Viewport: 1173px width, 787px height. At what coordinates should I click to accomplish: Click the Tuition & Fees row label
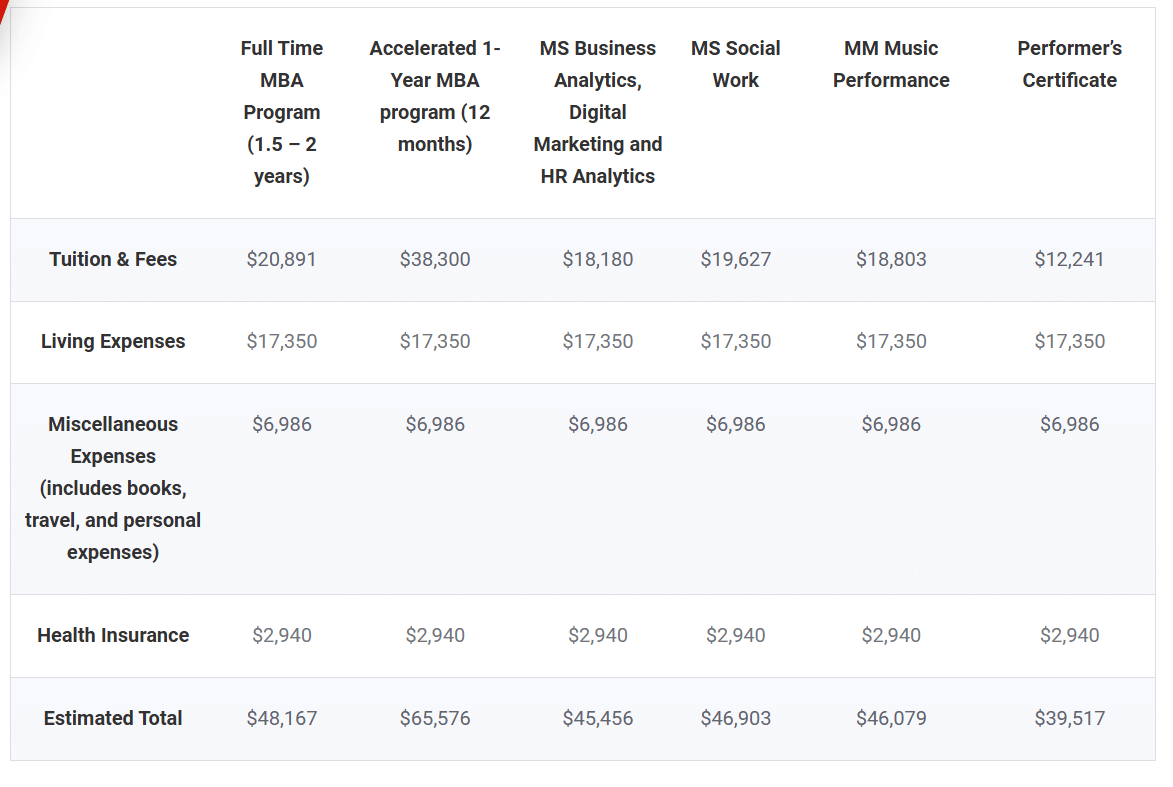(113, 259)
